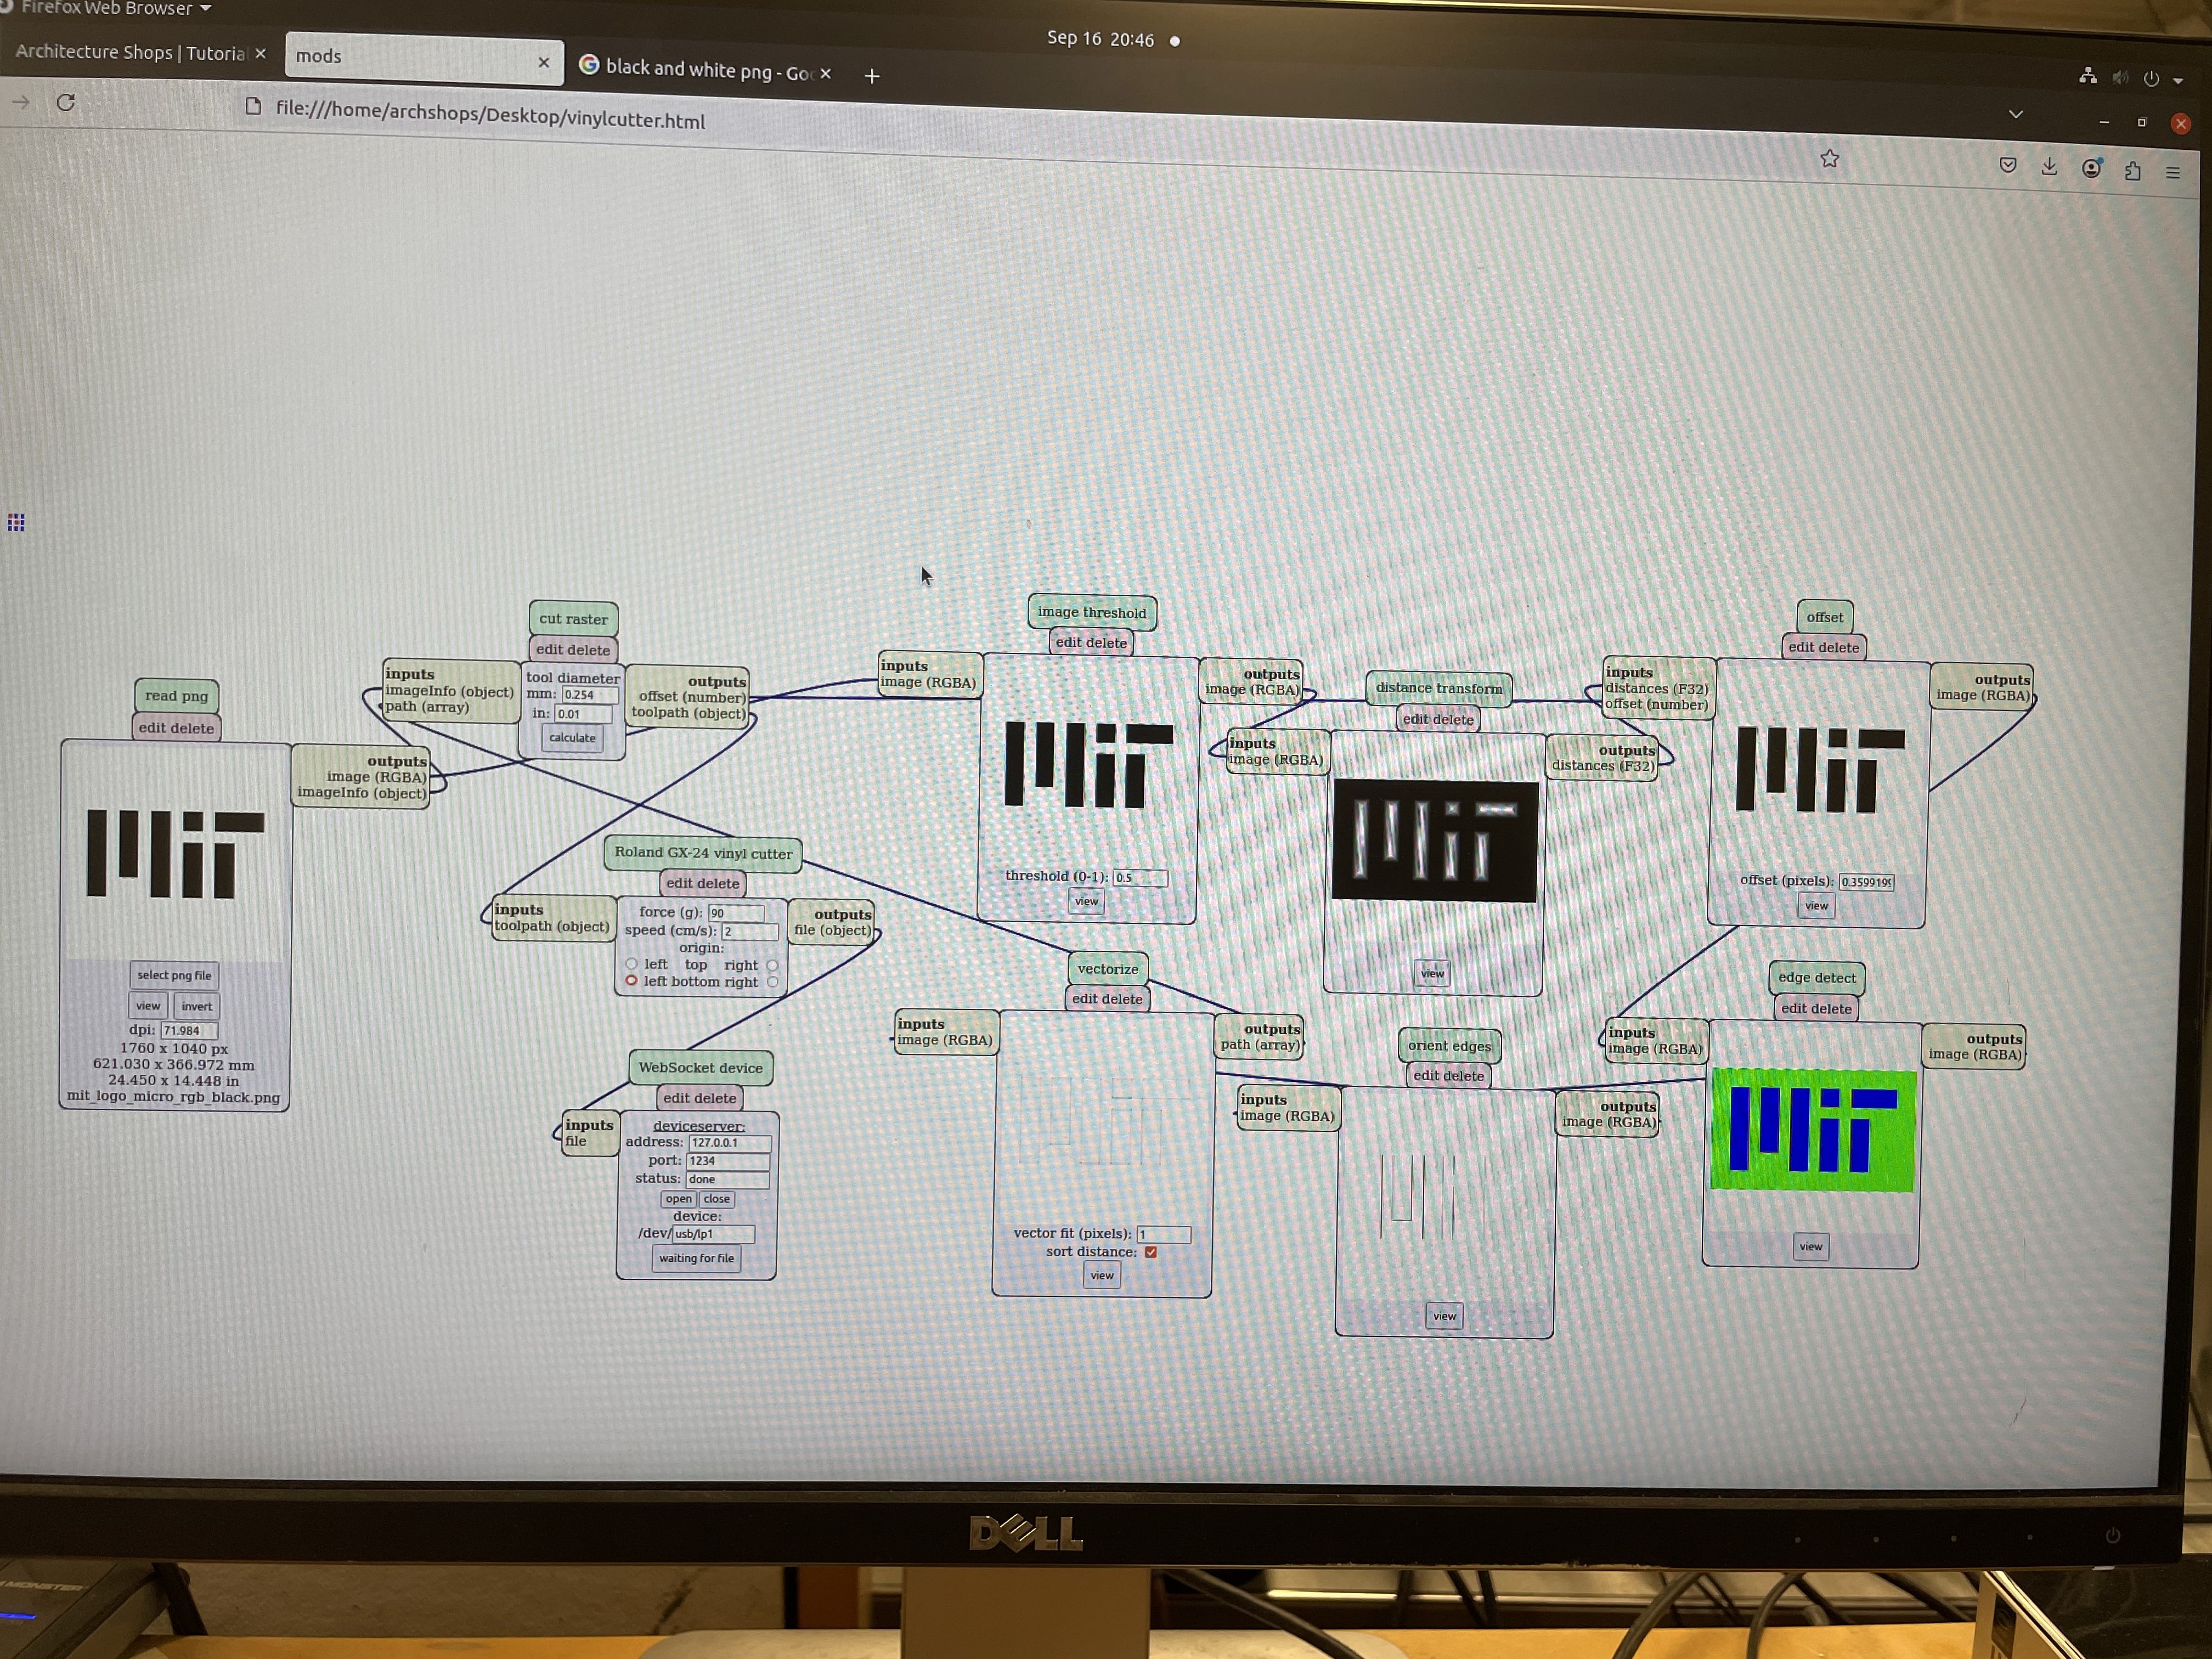Select bottom right origin radio button

(772, 982)
